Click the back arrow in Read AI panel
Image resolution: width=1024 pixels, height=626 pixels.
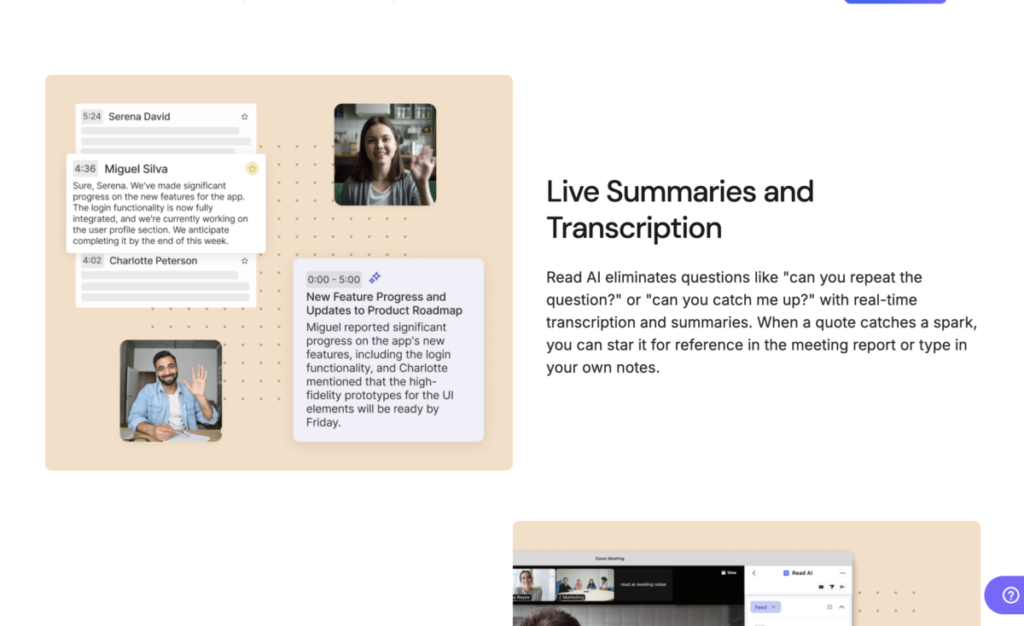(x=754, y=573)
